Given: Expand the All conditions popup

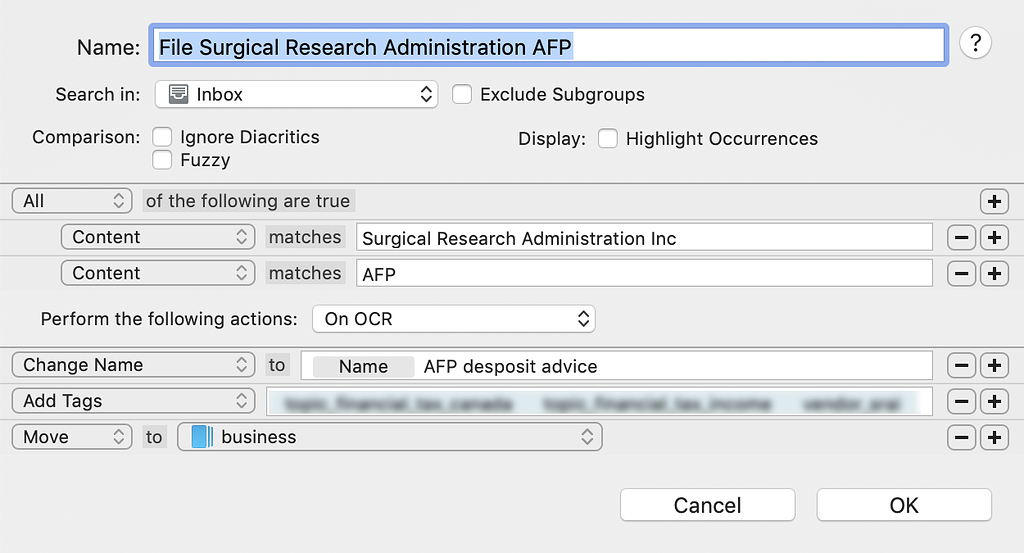Looking at the screenshot, I should tap(72, 201).
